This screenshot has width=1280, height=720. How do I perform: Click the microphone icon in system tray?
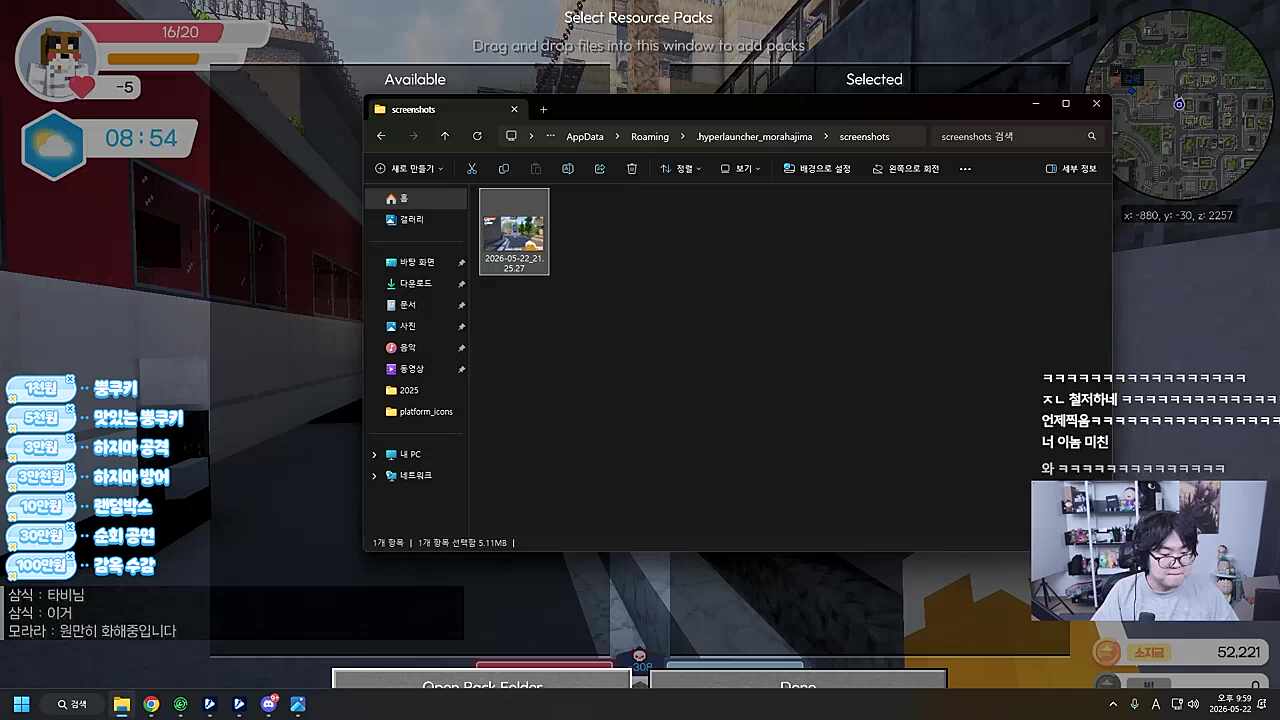point(1135,704)
